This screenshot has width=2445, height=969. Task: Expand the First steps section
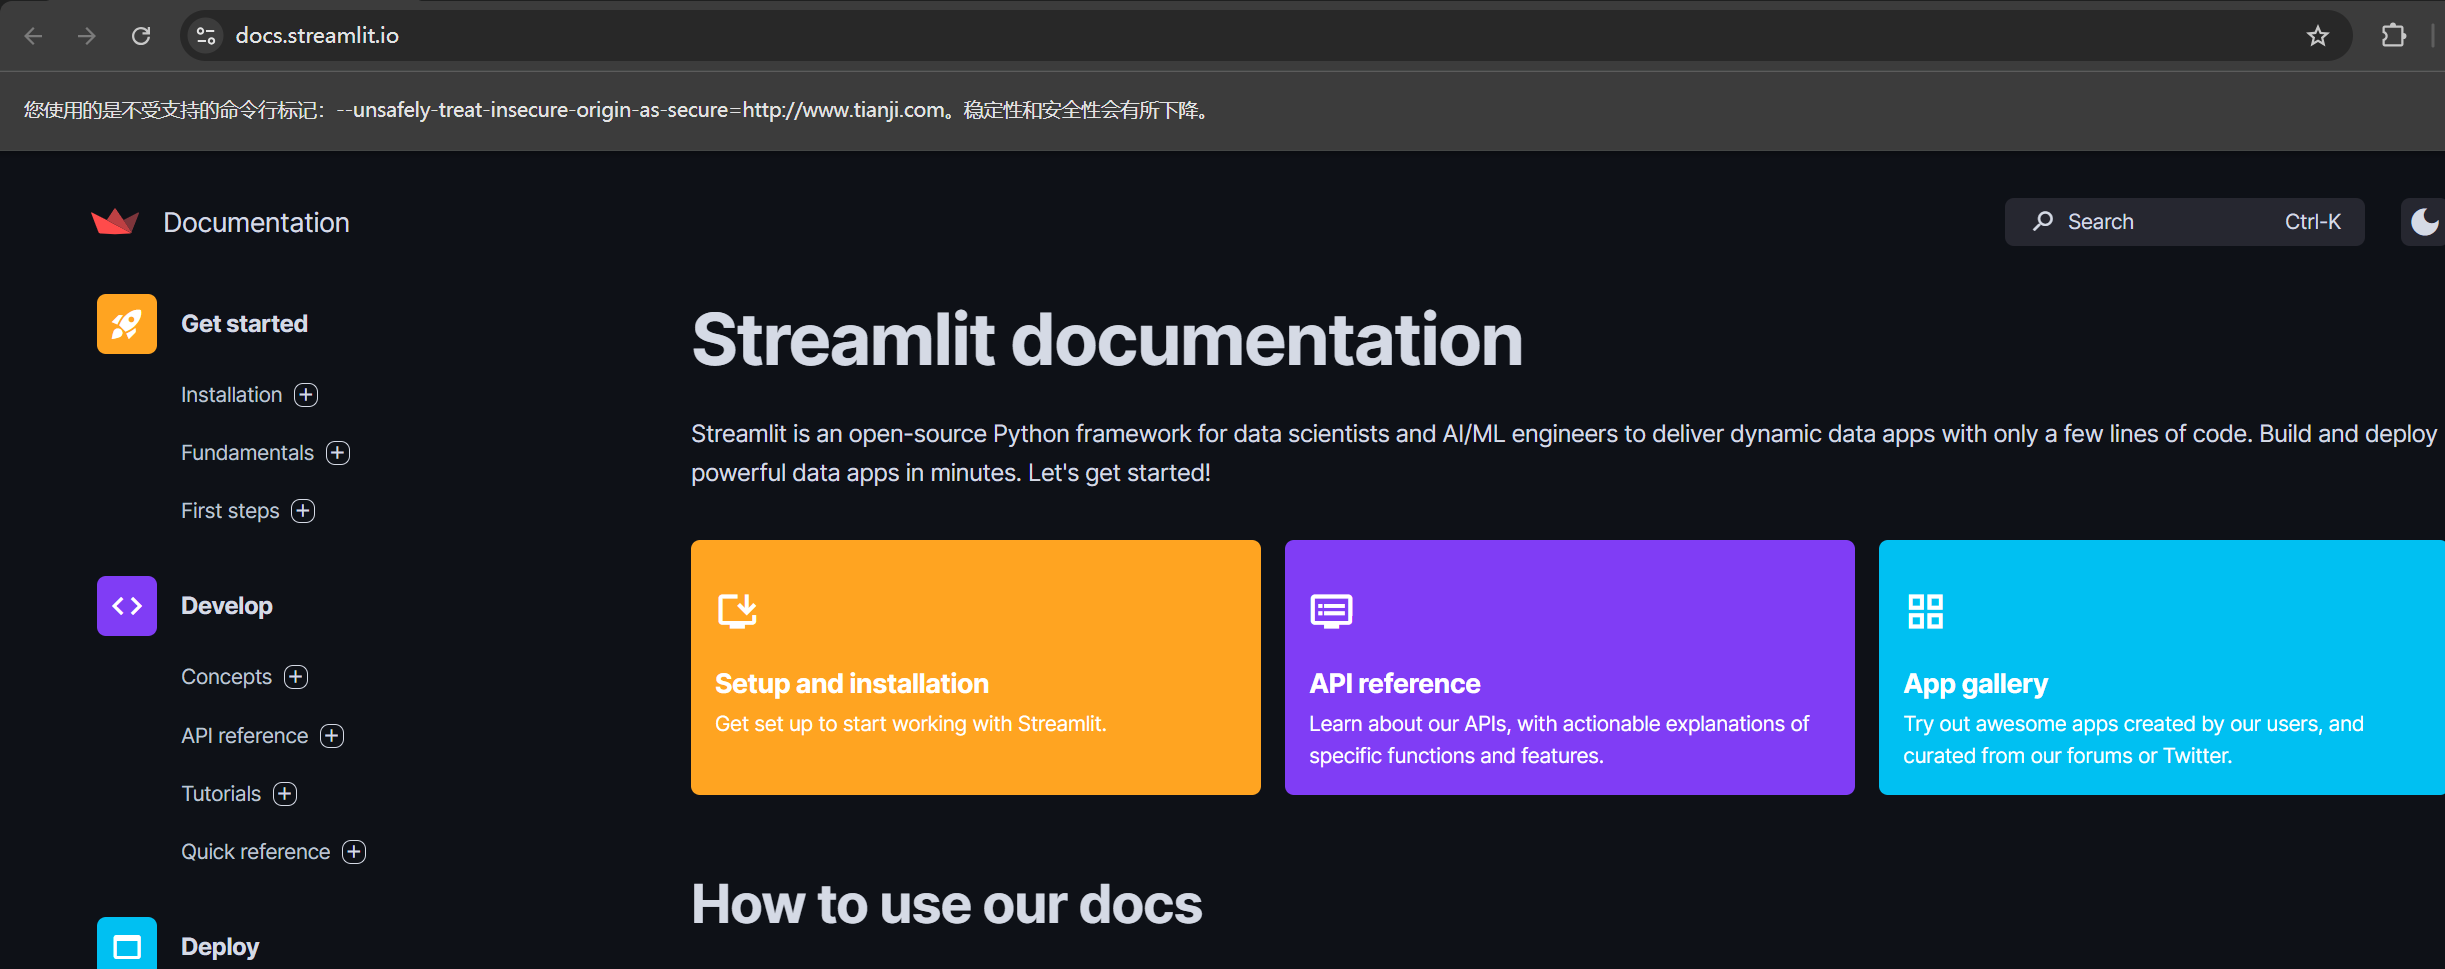pyautogui.click(x=303, y=511)
